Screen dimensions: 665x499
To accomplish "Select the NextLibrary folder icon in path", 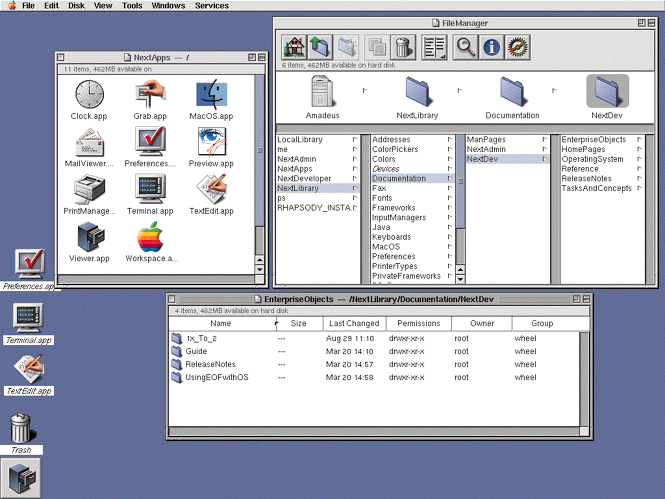I will [x=417, y=91].
